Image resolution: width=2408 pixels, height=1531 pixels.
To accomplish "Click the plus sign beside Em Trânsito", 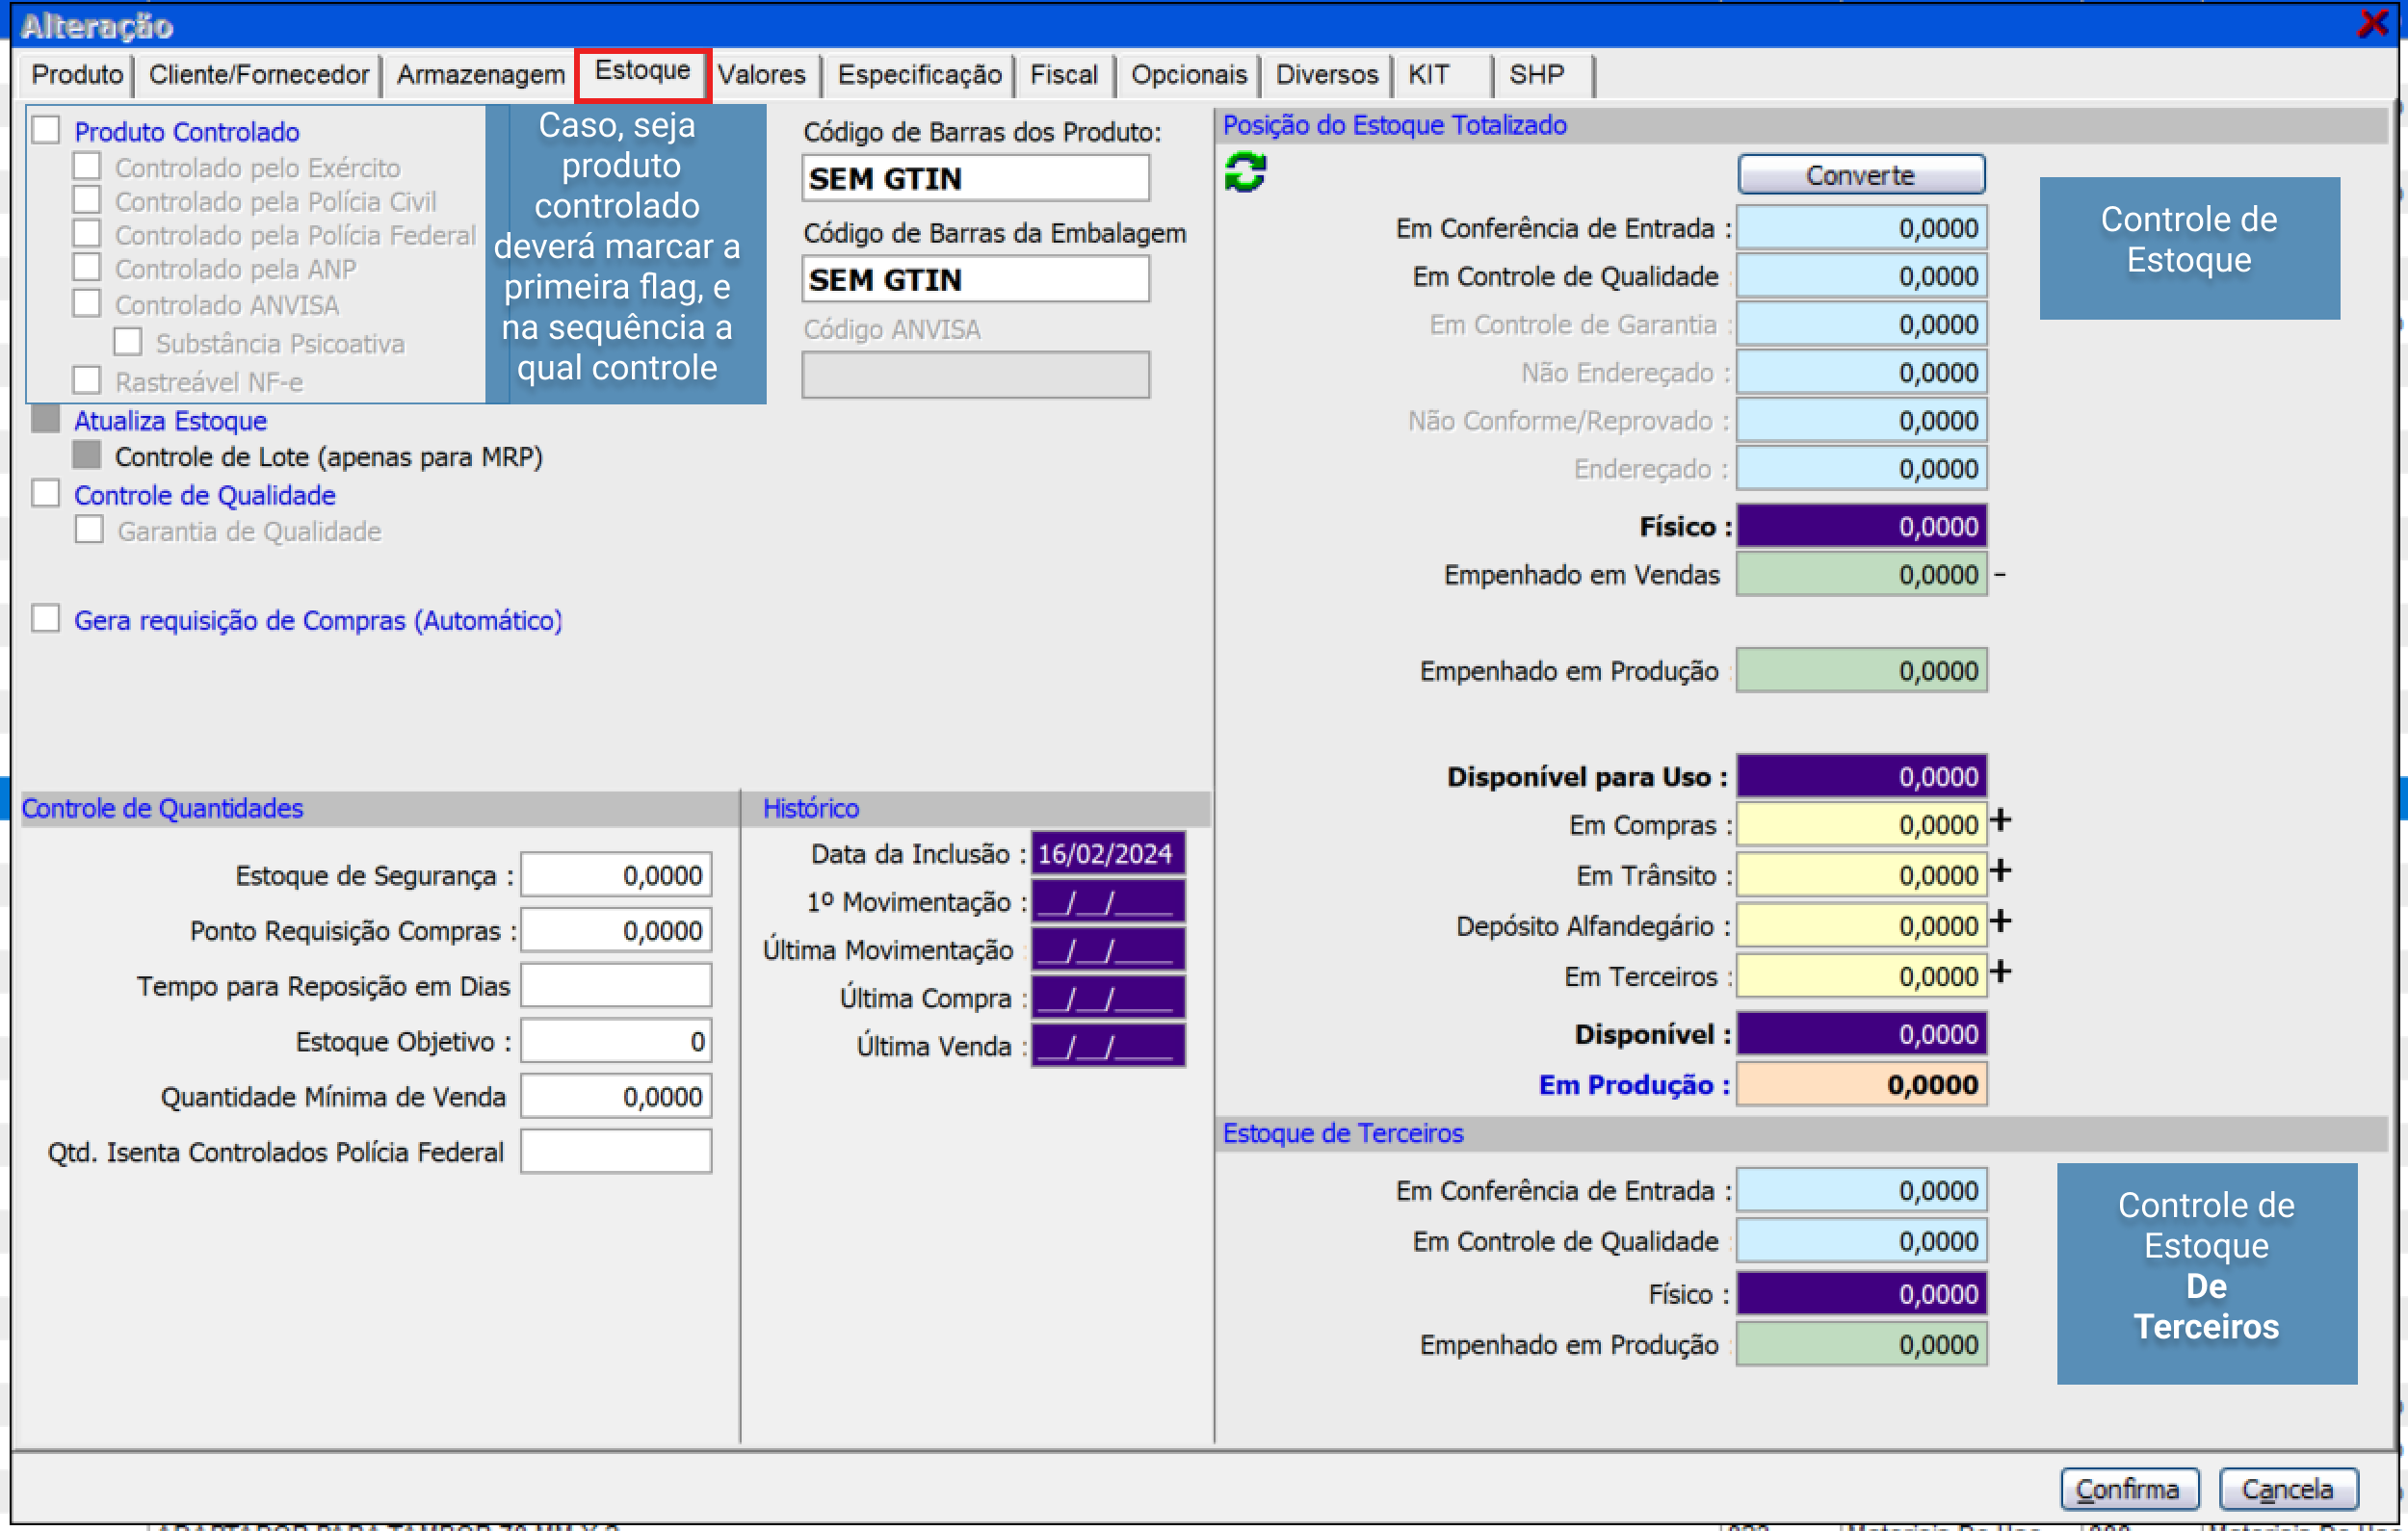I will [2000, 871].
